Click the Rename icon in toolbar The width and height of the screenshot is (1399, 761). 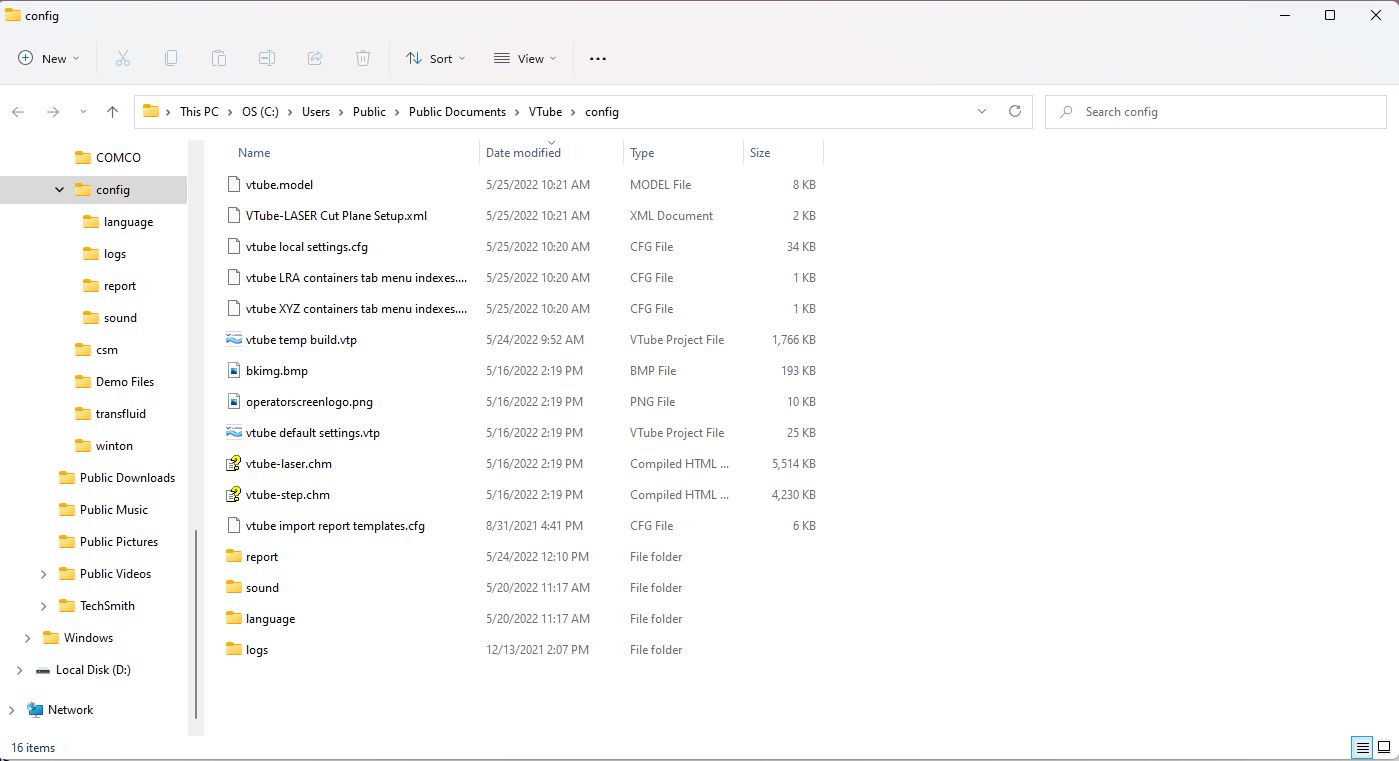(x=267, y=59)
